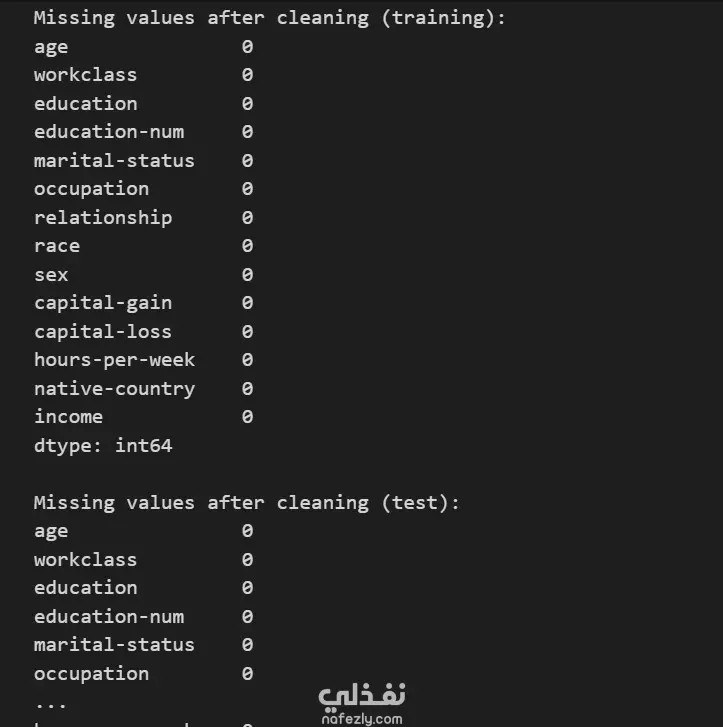Select the capital-gain row label

pos(103,303)
